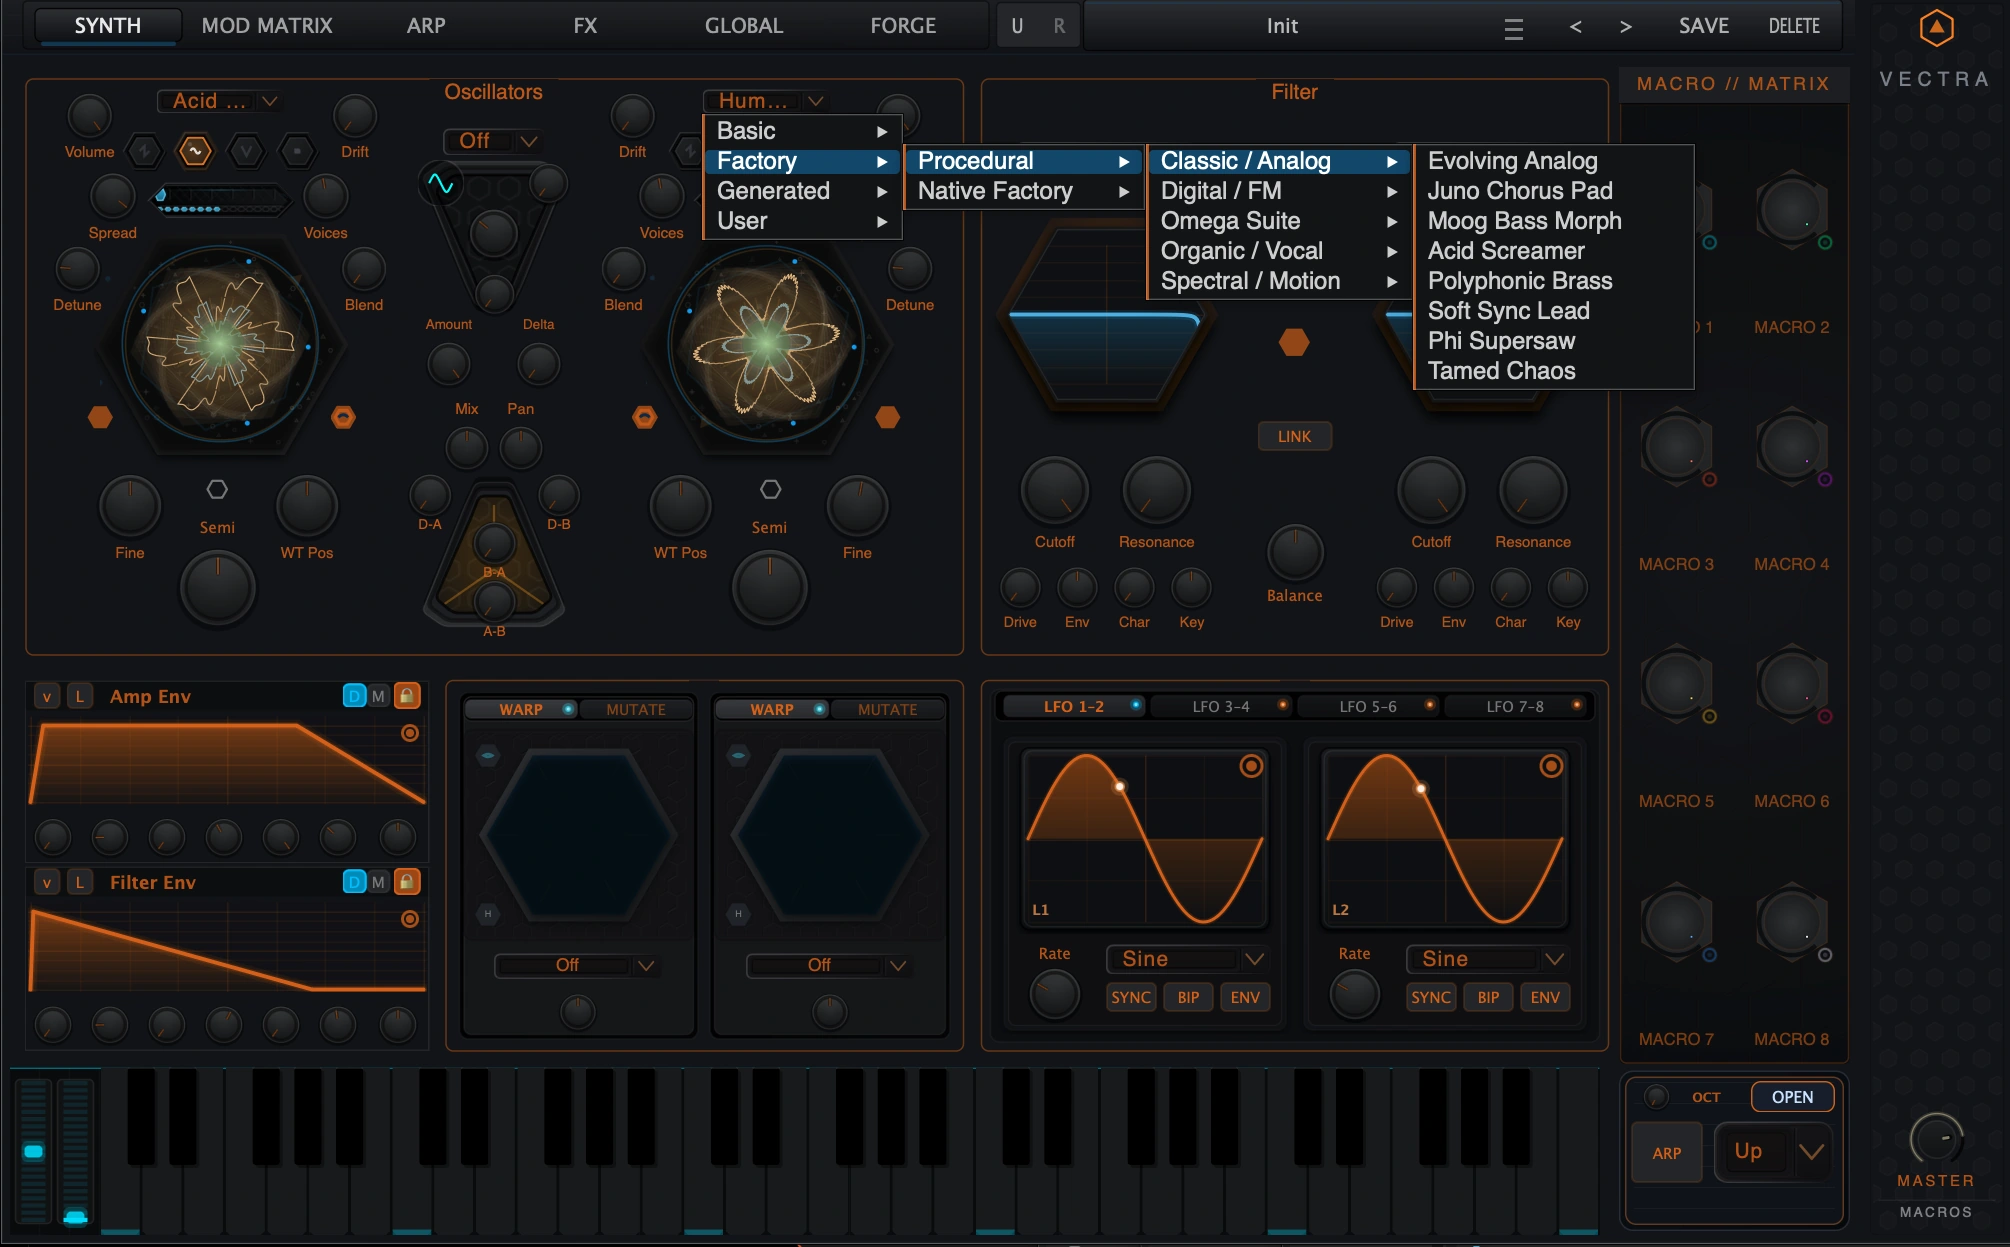Switch to the MOD MATRIX tab
Viewport: 2010px width, 1247px height.
[267, 26]
